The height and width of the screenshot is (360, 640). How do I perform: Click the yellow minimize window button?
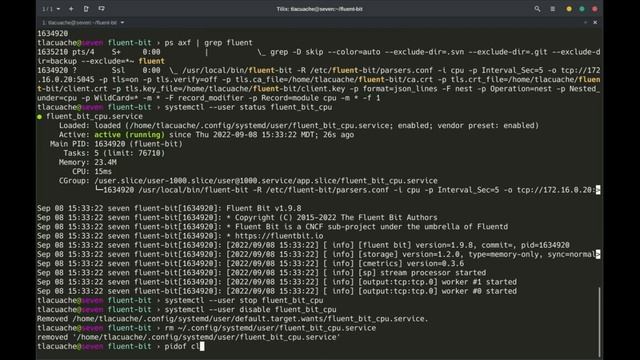tap(569, 9)
